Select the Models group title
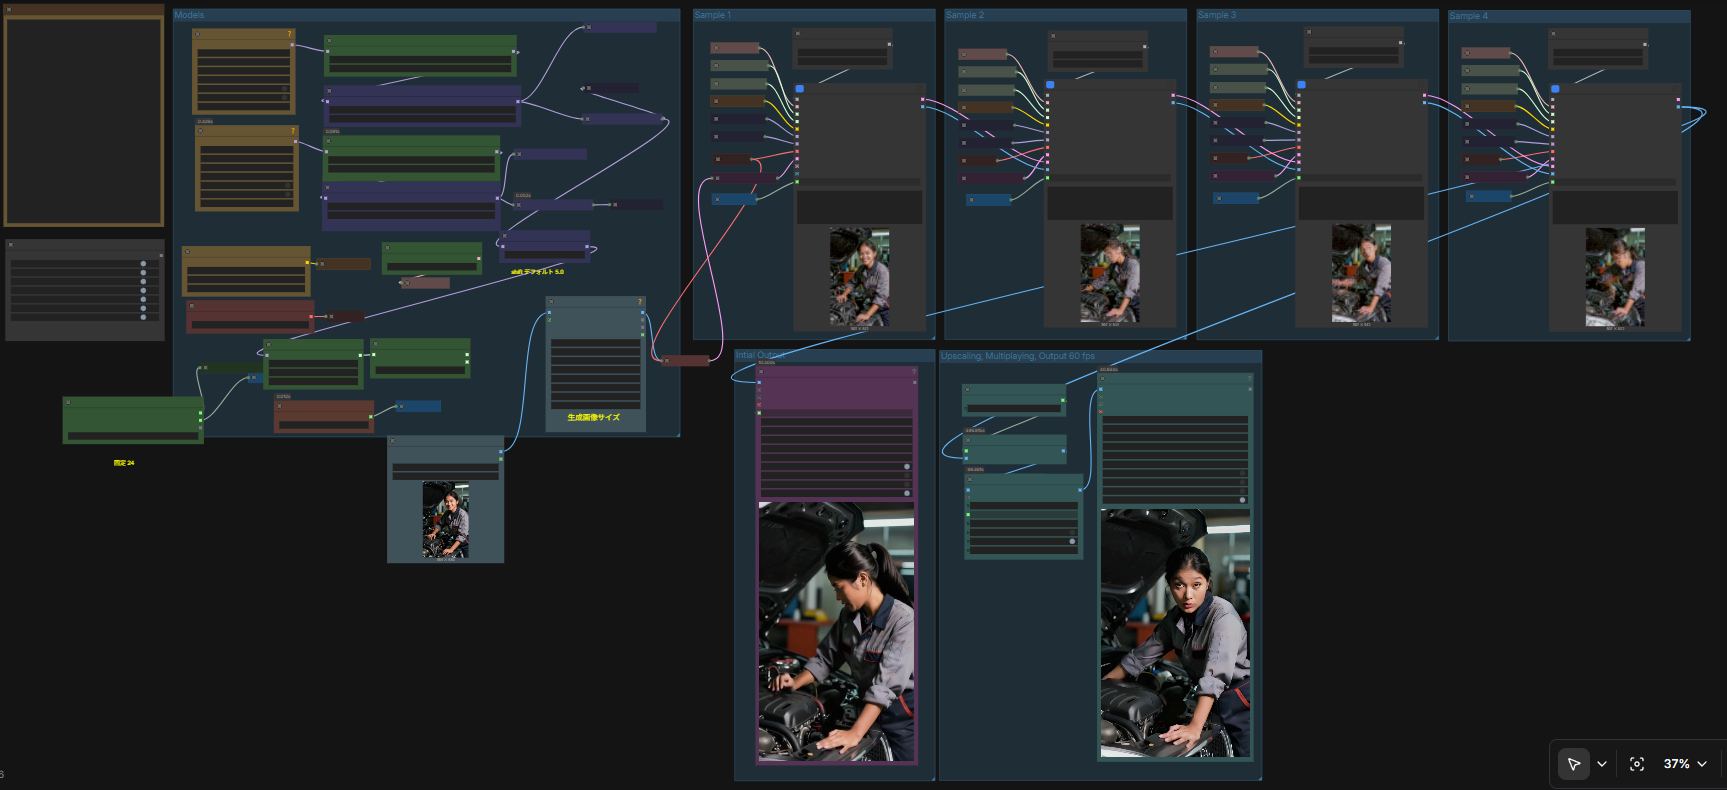The image size is (1727, 790). click(189, 15)
